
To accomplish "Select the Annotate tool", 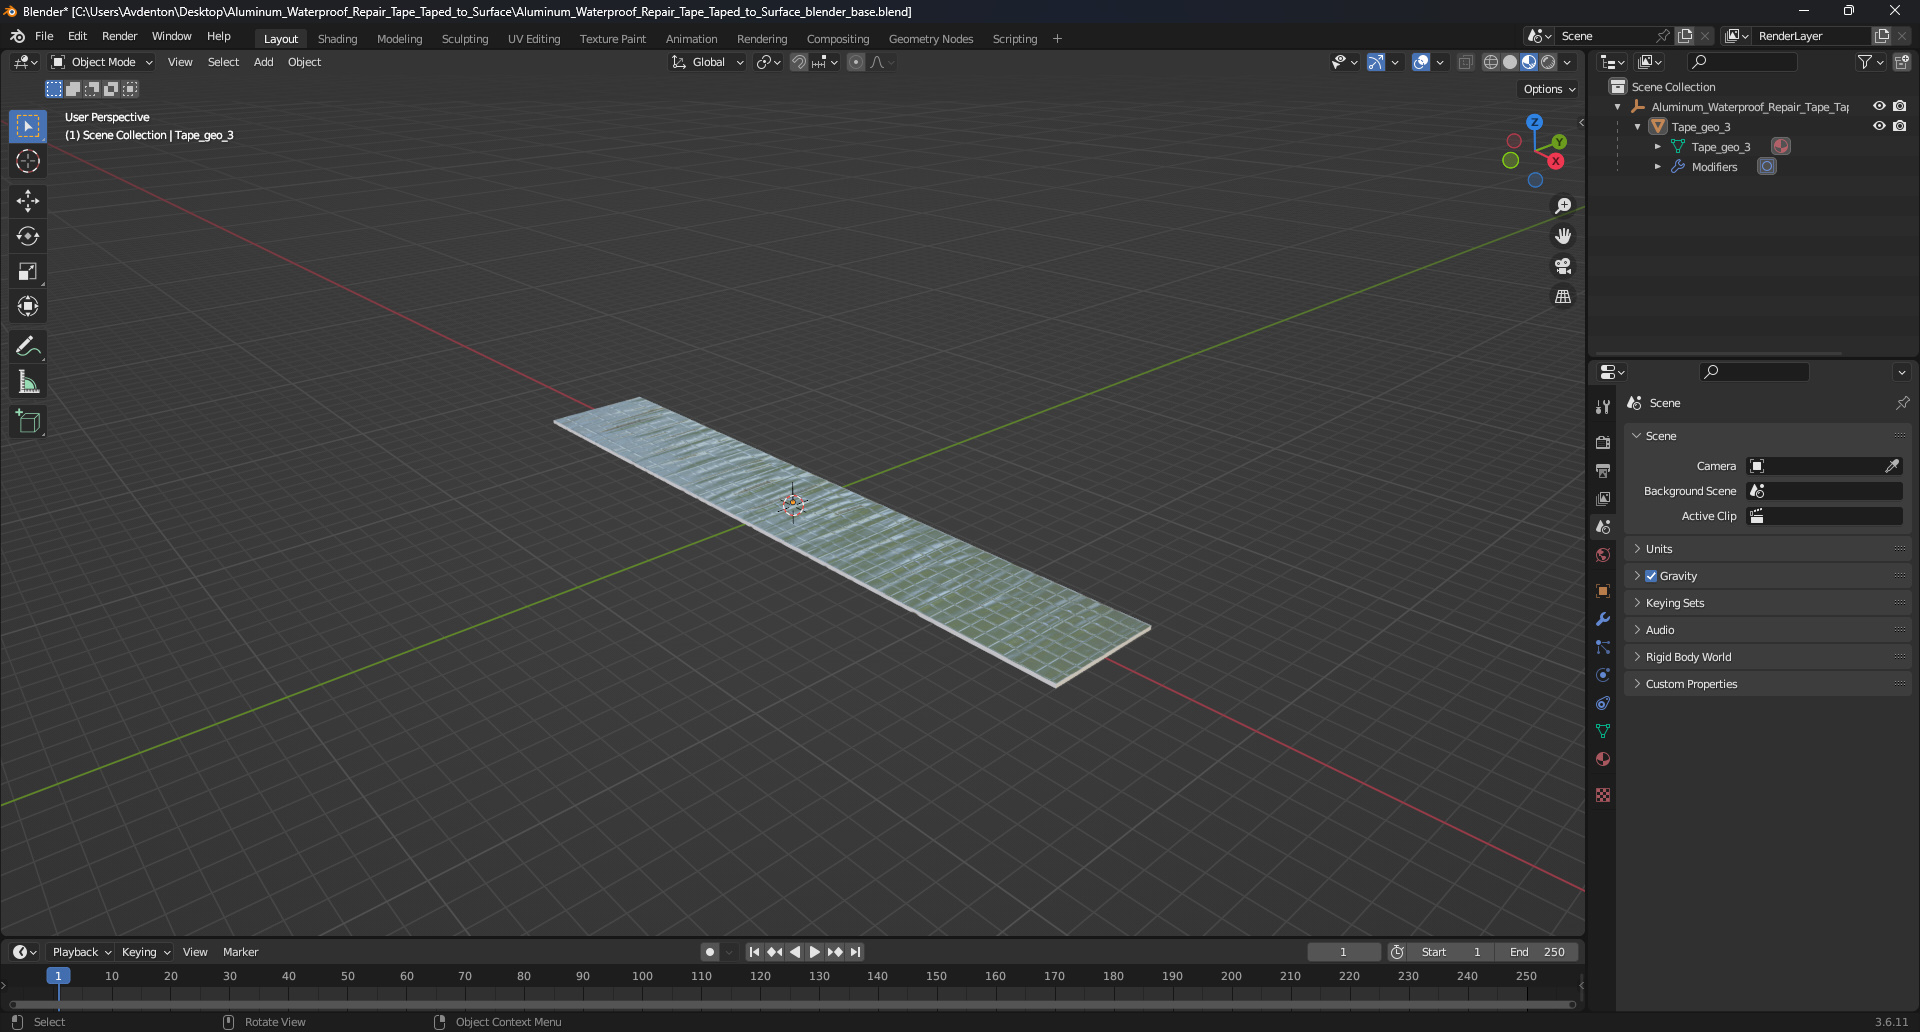I will click(x=28, y=347).
